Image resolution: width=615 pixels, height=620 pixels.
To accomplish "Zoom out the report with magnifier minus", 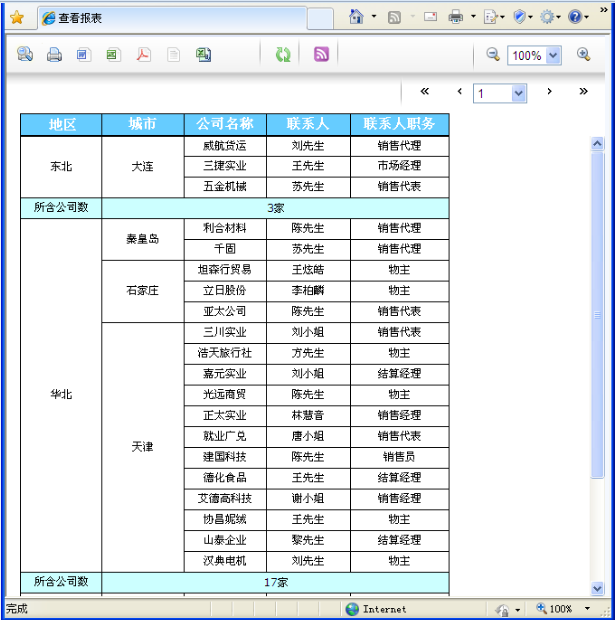I will coord(493,54).
